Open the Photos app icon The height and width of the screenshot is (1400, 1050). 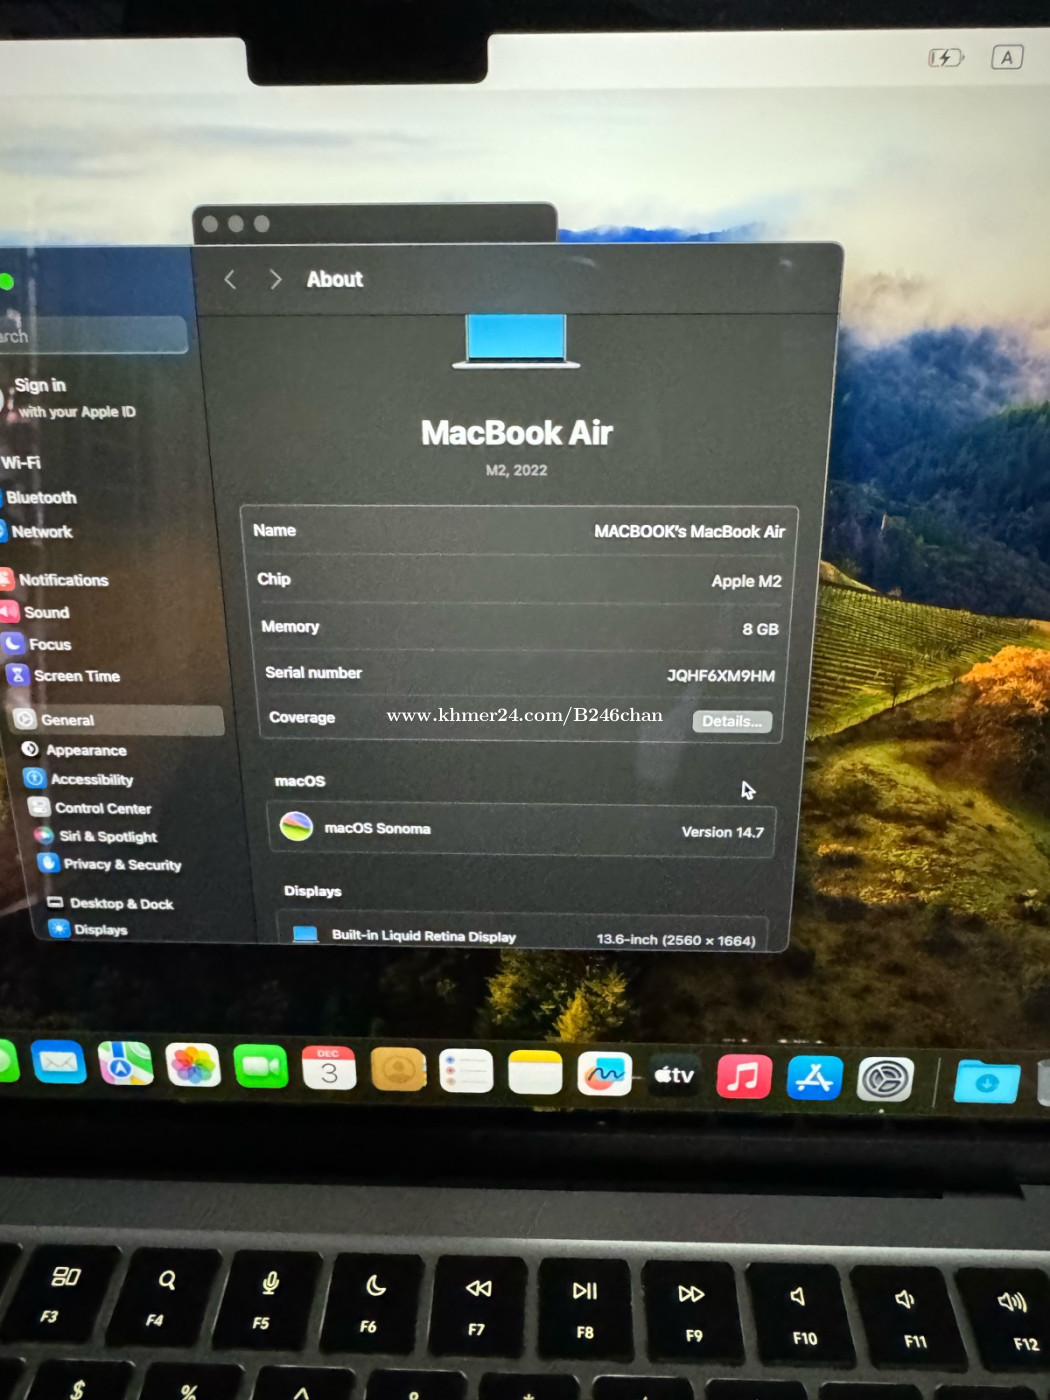click(x=193, y=1066)
